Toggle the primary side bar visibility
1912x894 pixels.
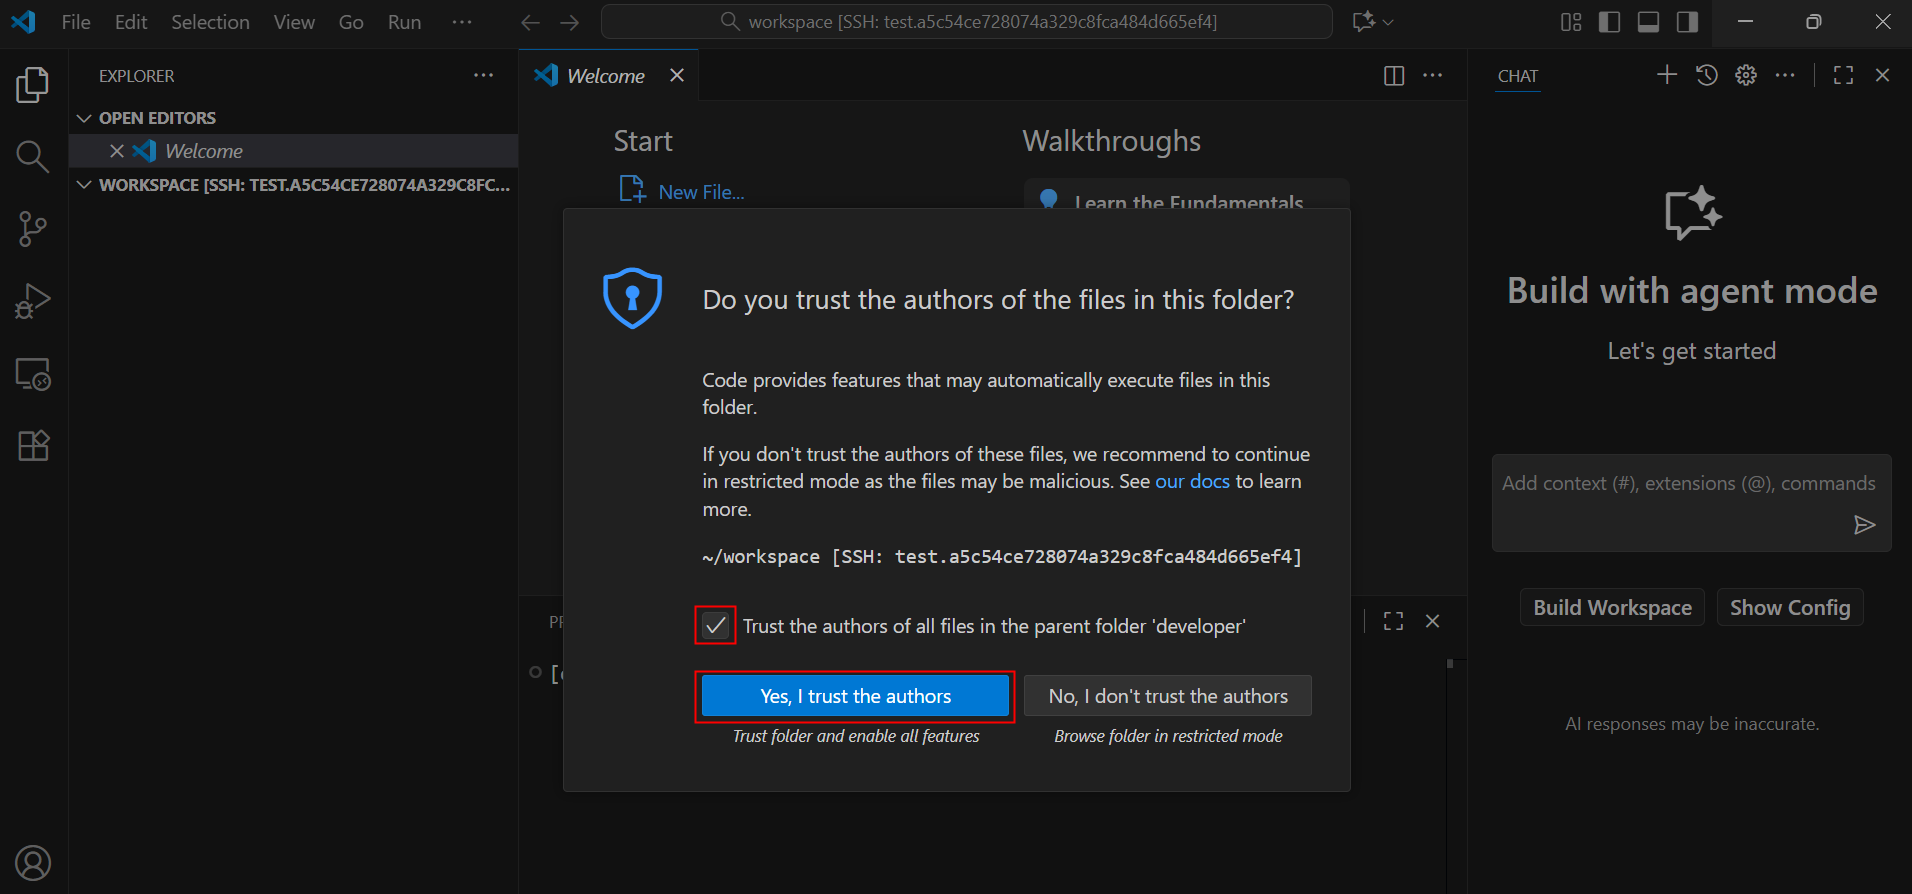point(1609,22)
